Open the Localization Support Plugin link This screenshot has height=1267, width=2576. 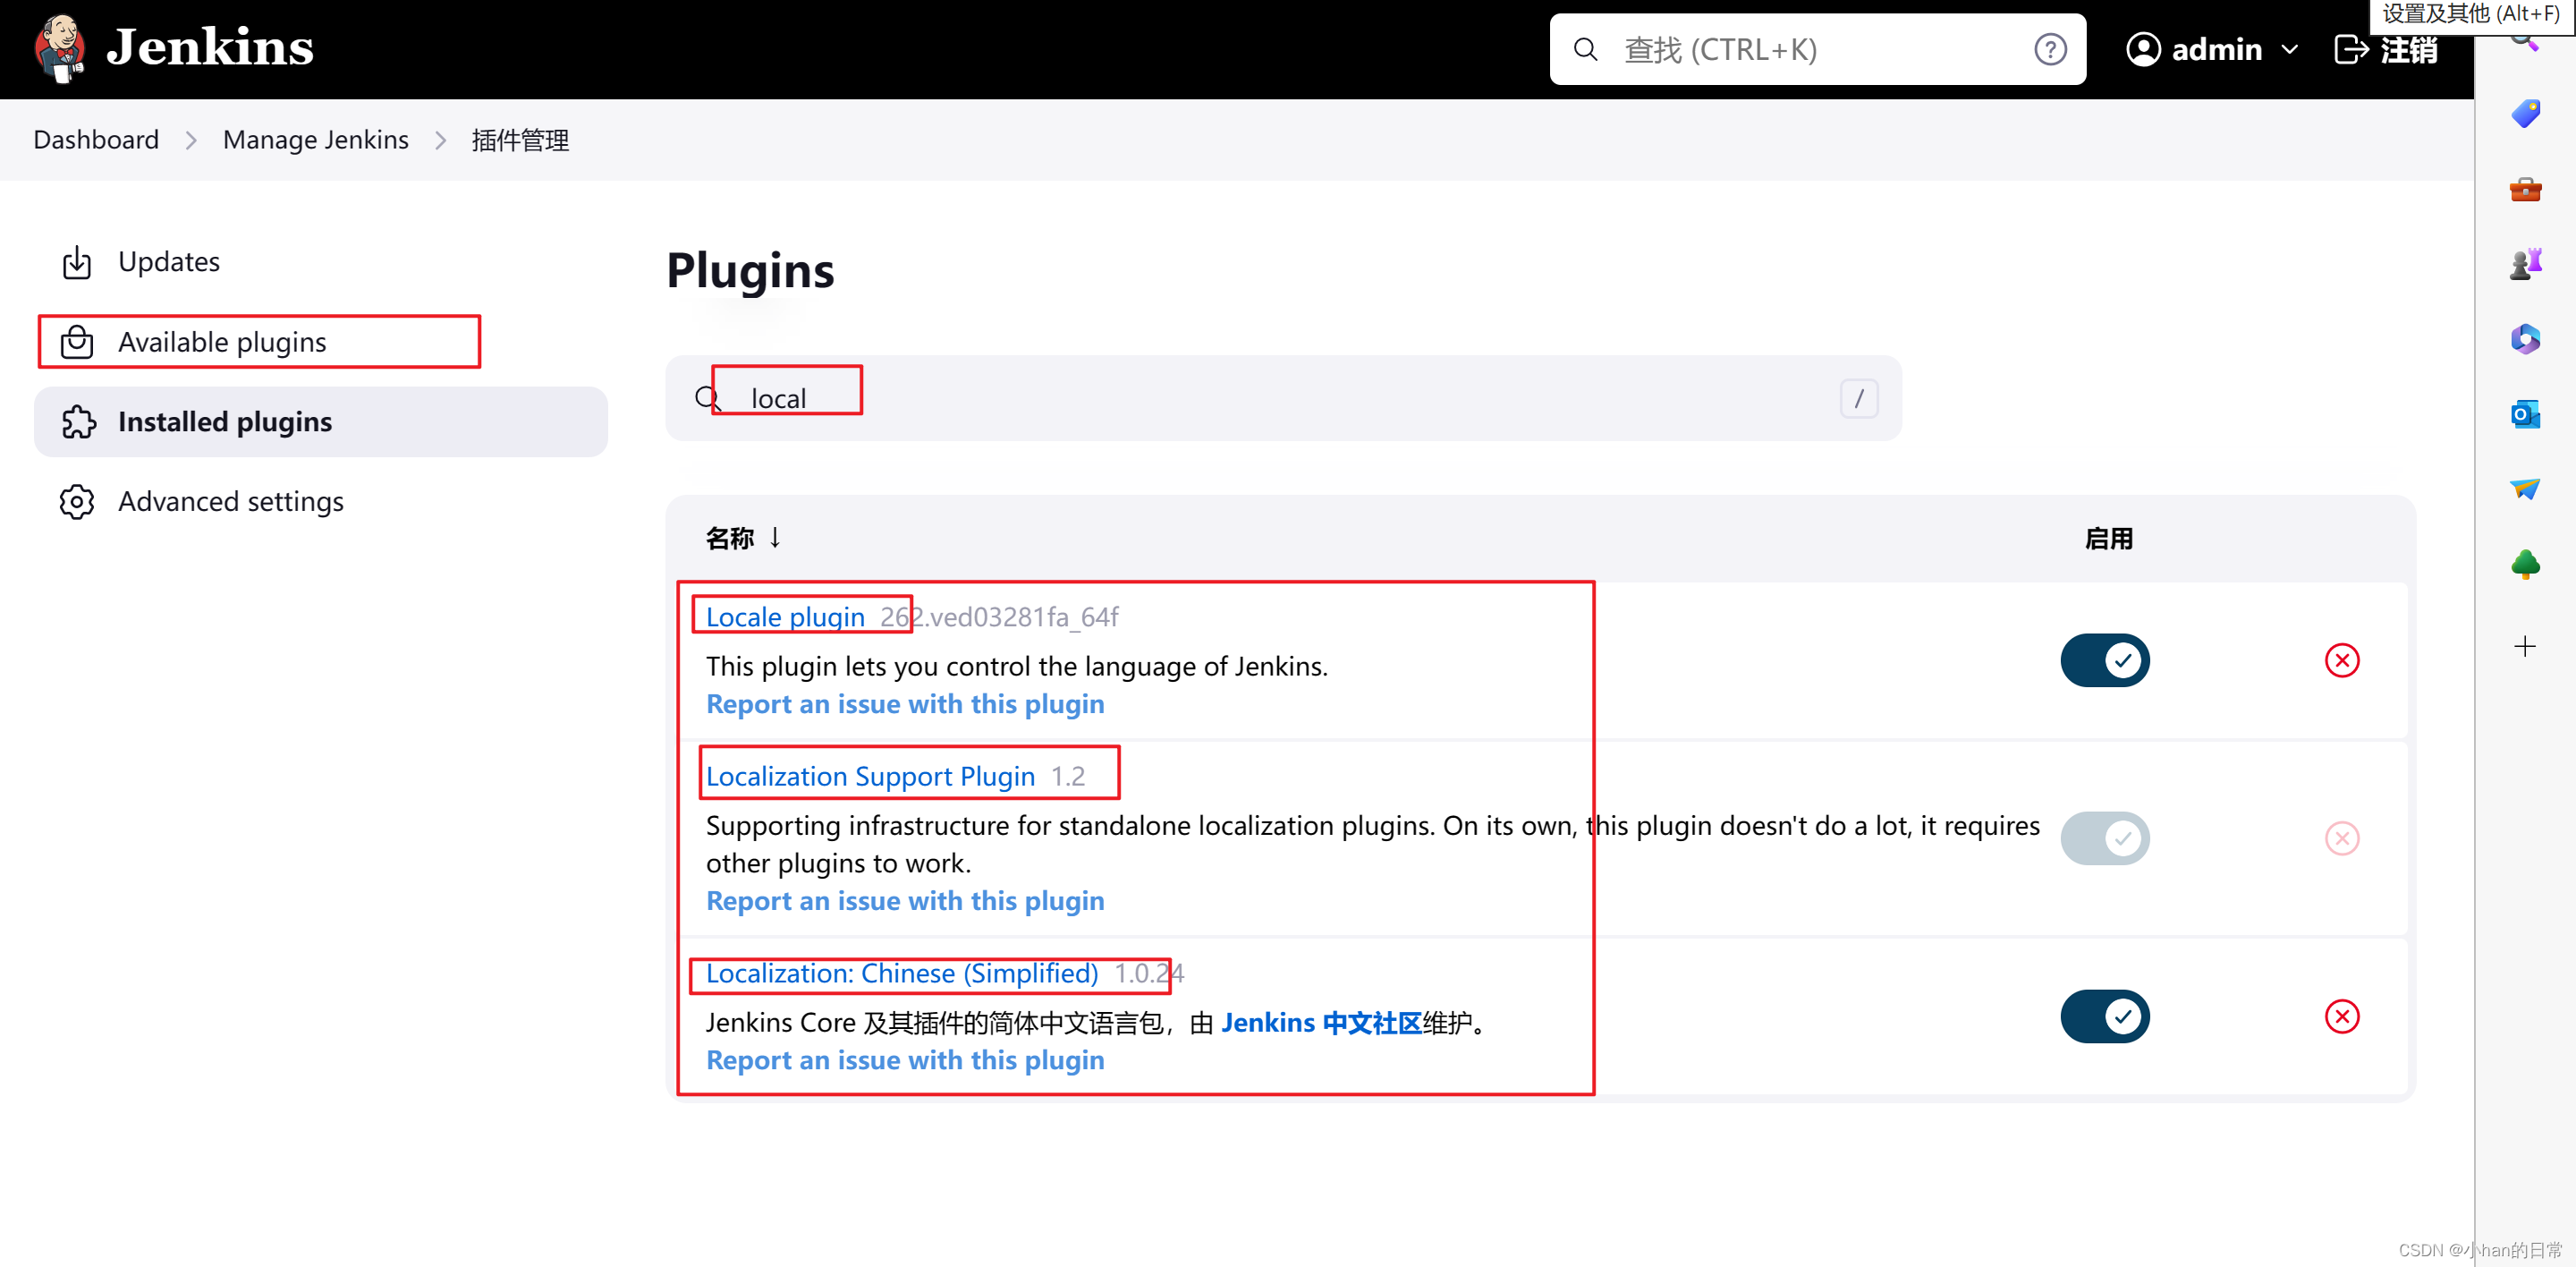pyautogui.click(x=870, y=776)
